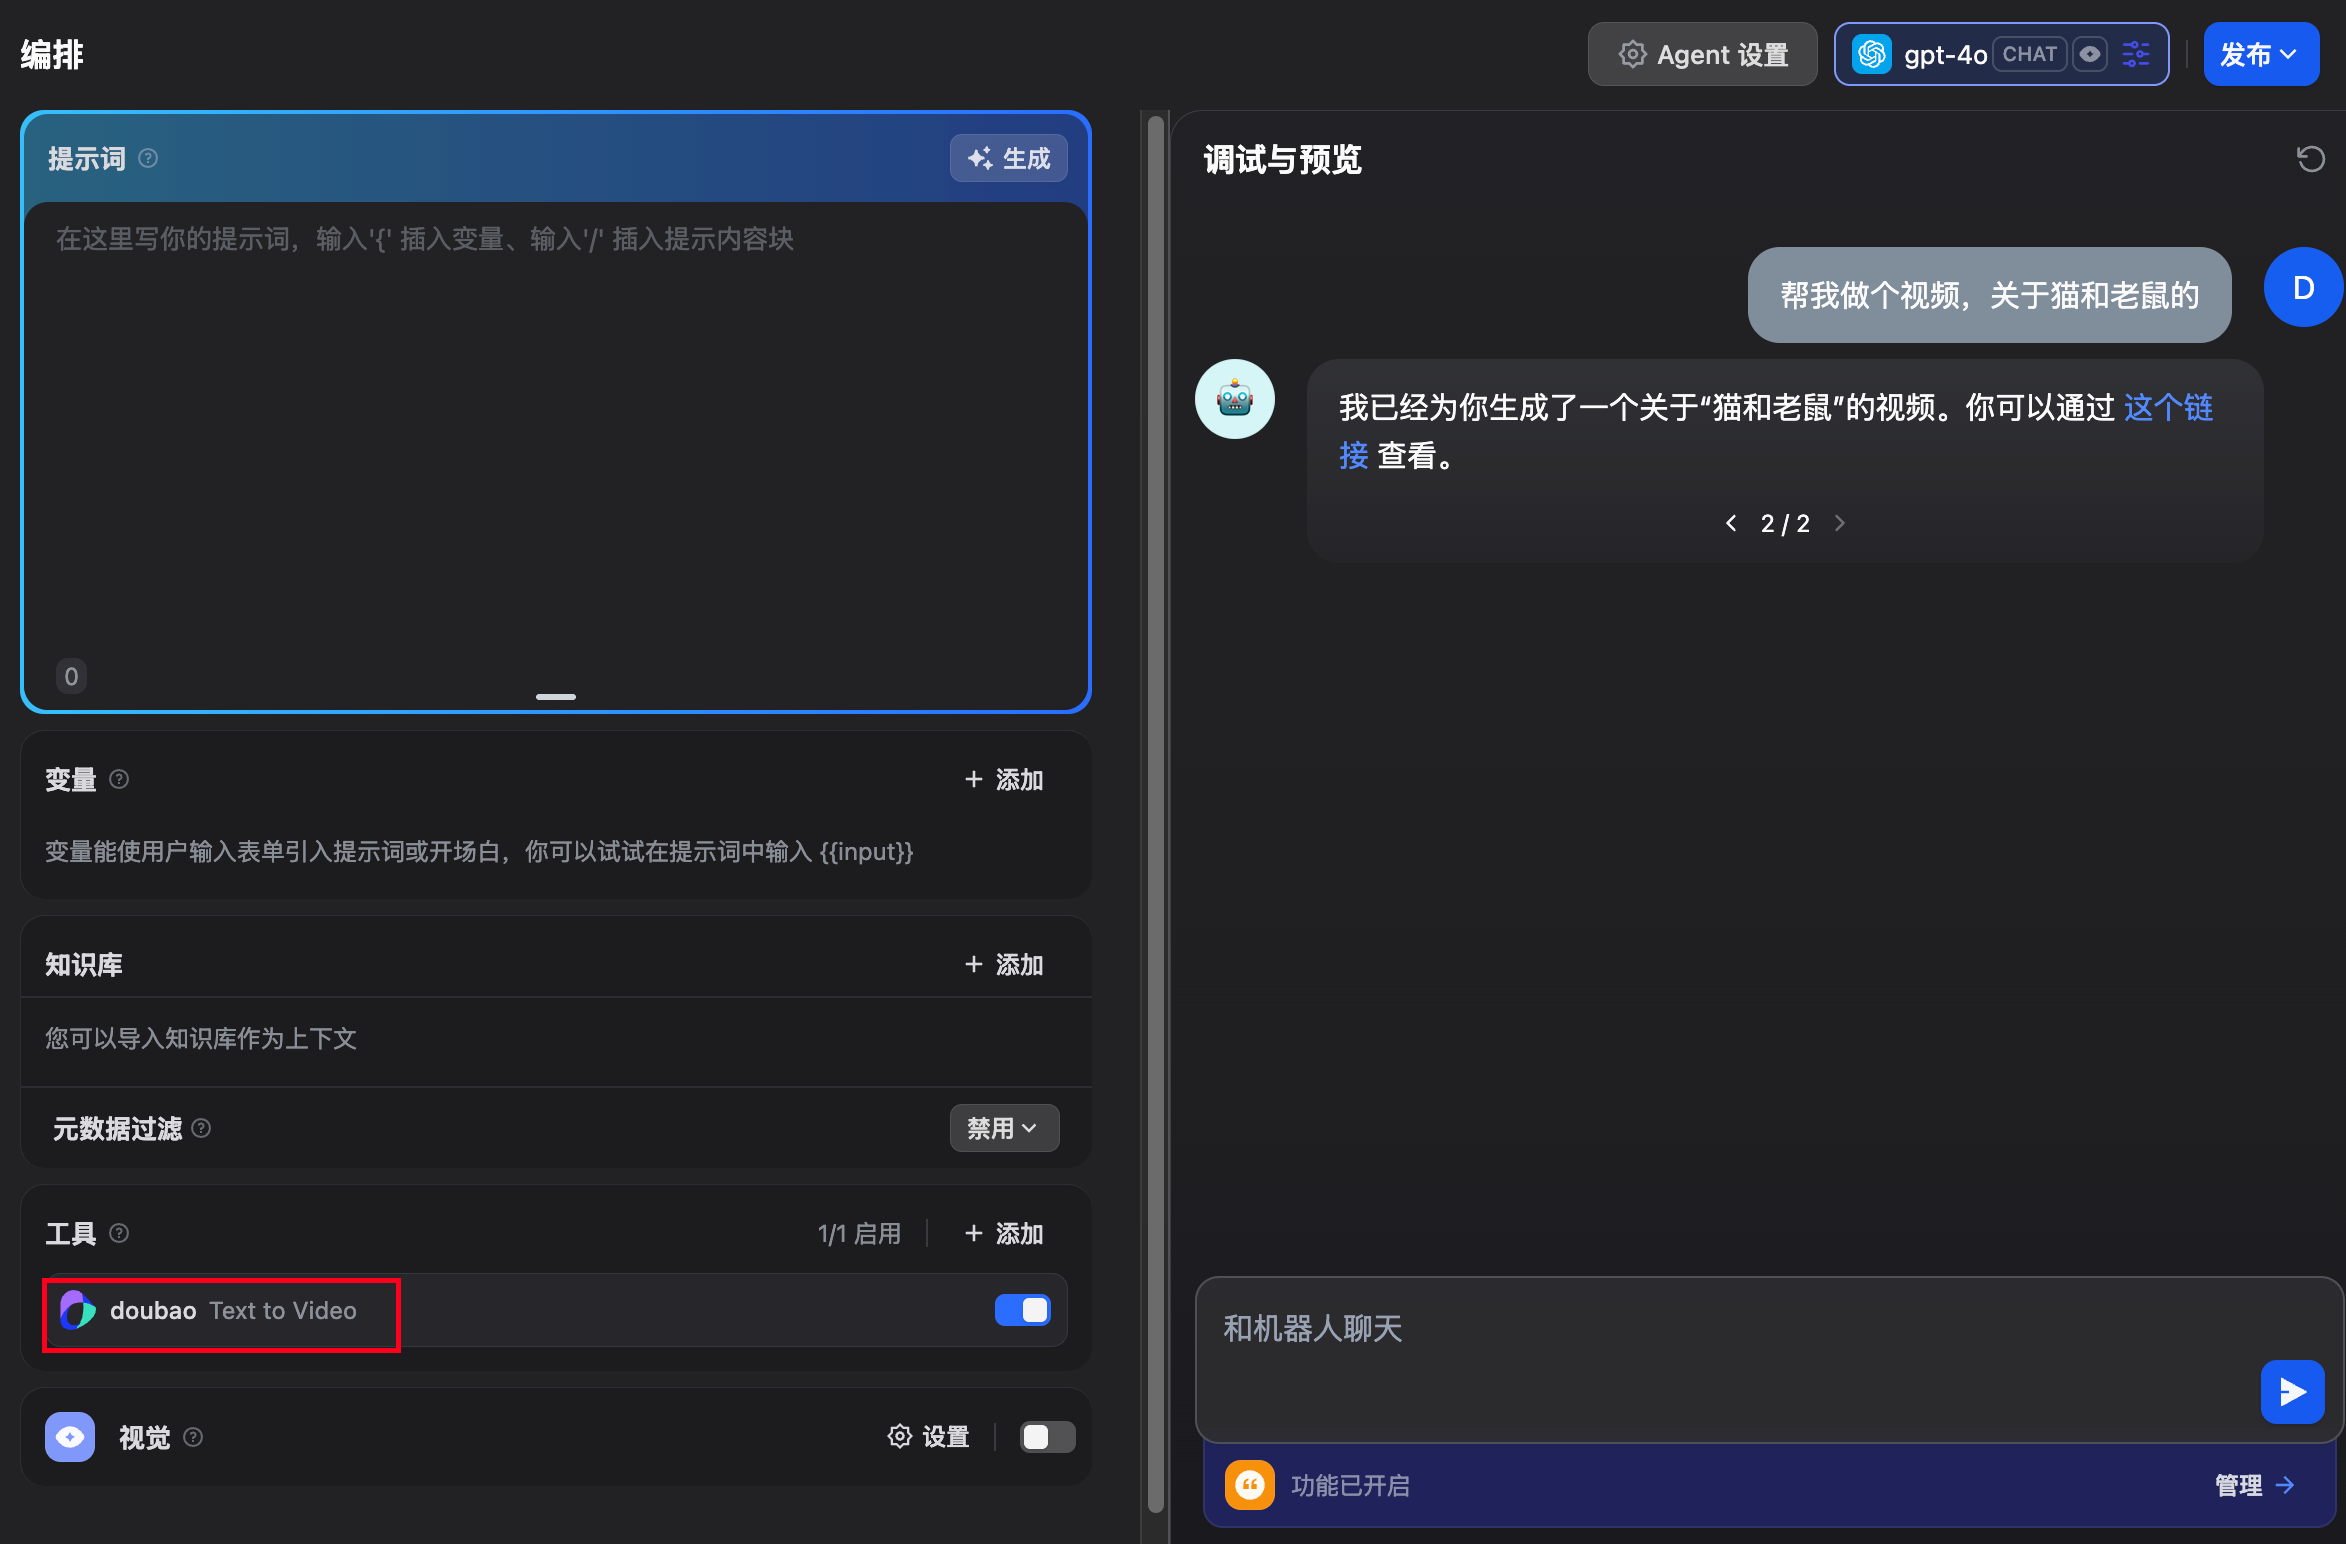Open 管理 feature management link
Image resolution: width=2346 pixels, height=1544 pixels.
pos(2254,1485)
